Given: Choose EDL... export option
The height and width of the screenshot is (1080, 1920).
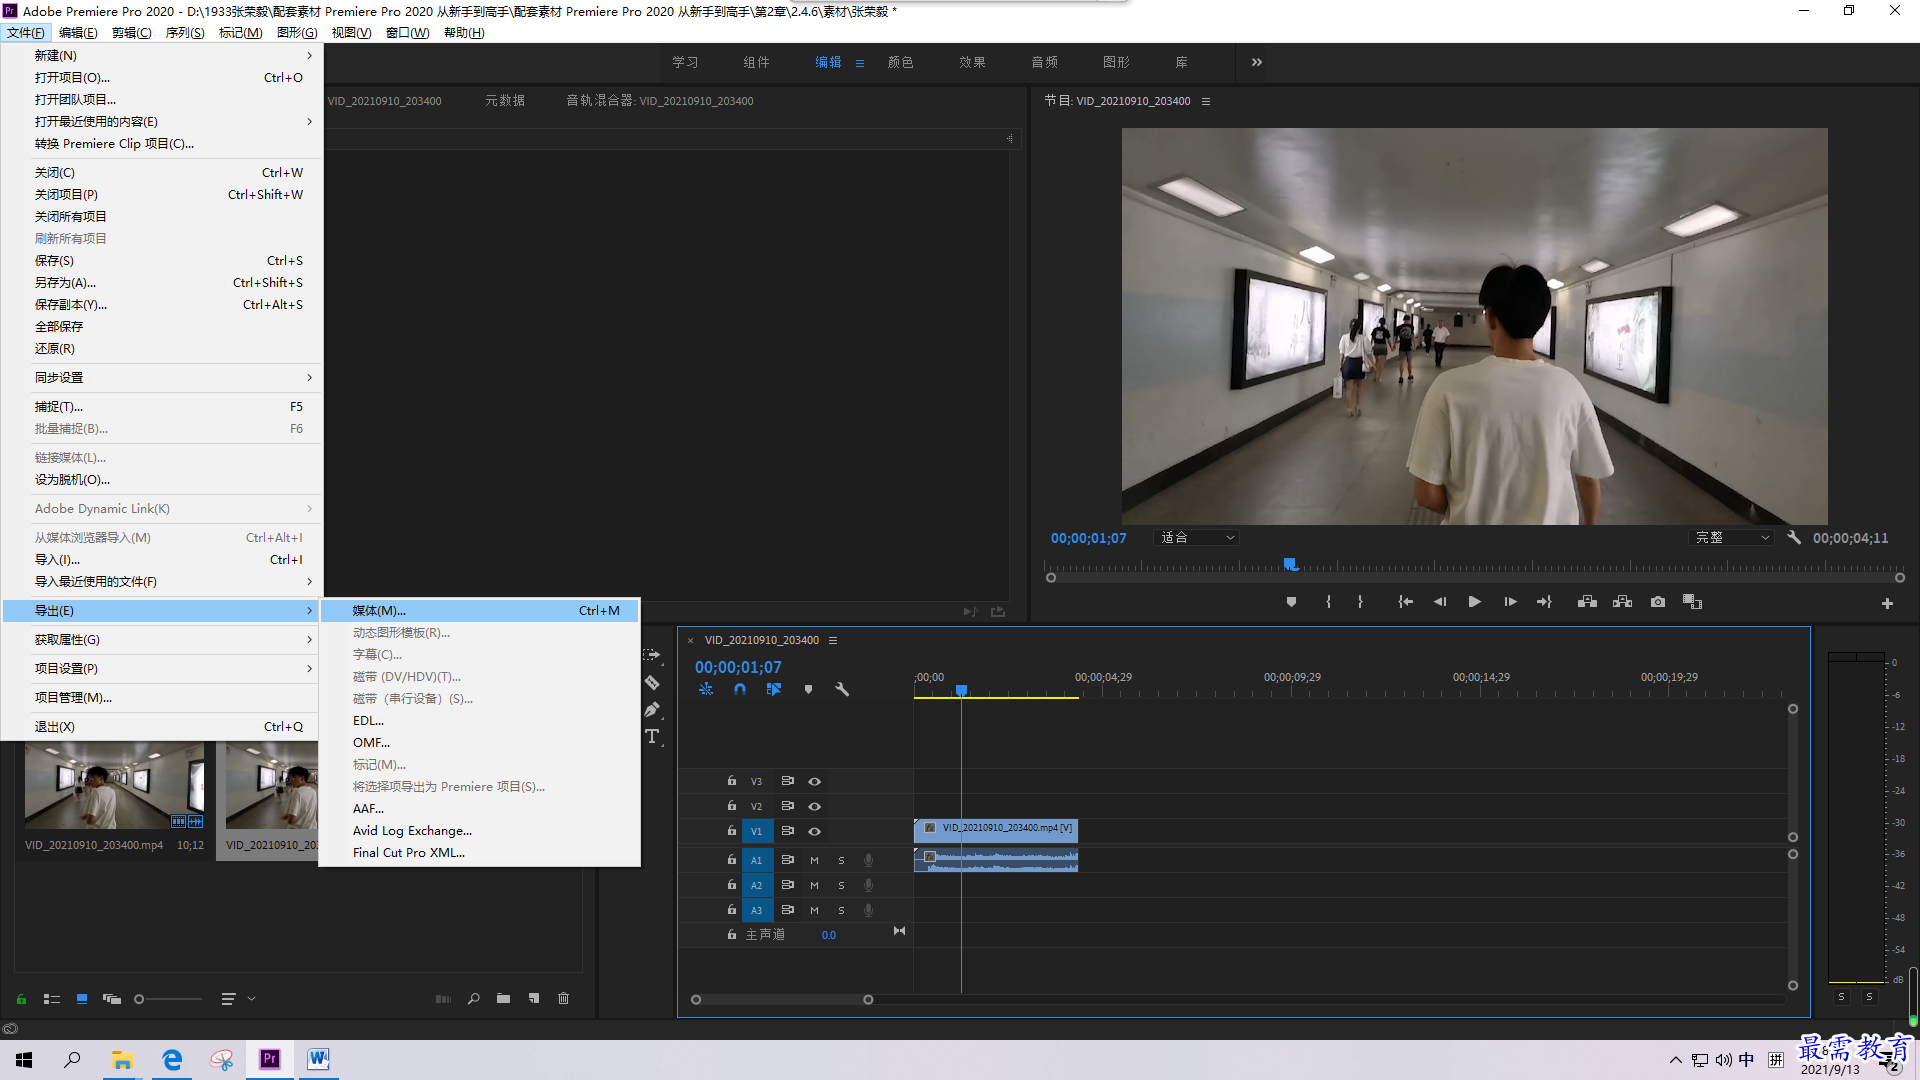Looking at the screenshot, I should click(x=480, y=720).
